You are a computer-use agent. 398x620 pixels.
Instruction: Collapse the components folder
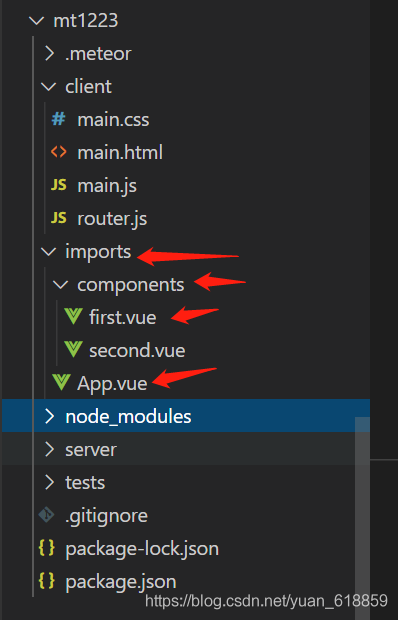[x=60, y=285]
